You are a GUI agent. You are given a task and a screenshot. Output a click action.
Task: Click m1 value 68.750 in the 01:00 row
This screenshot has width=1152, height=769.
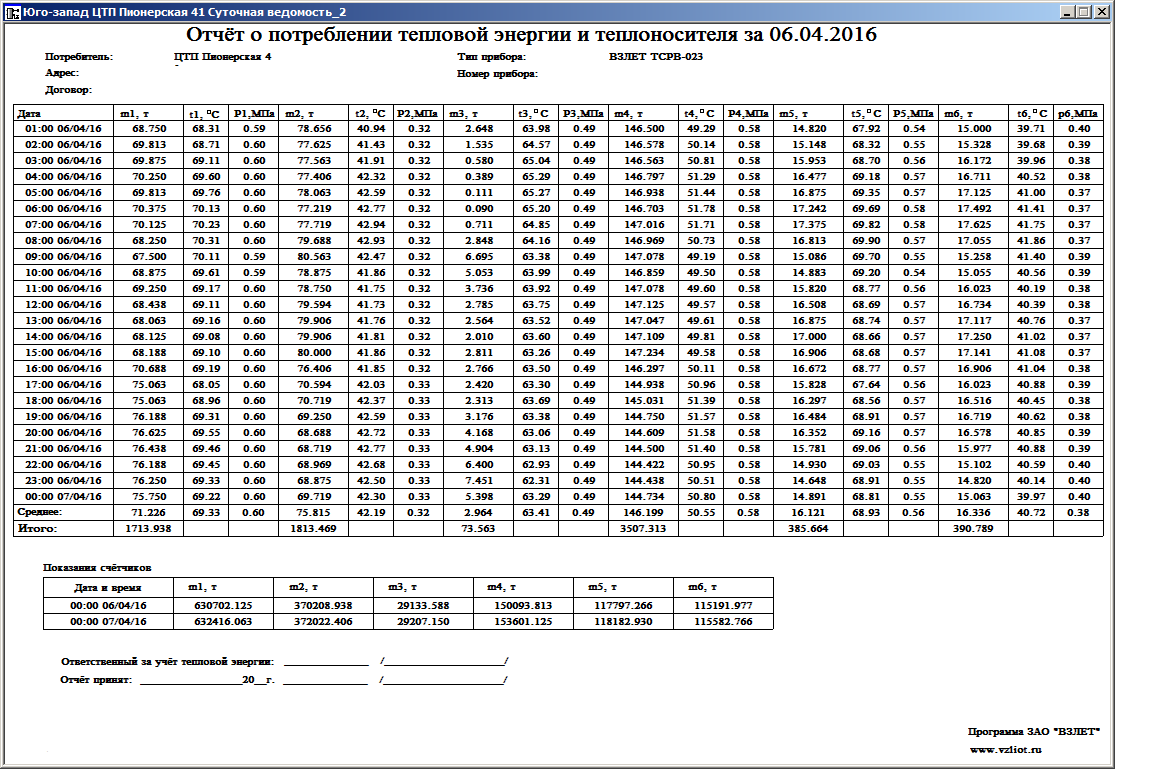[x=149, y=129]
